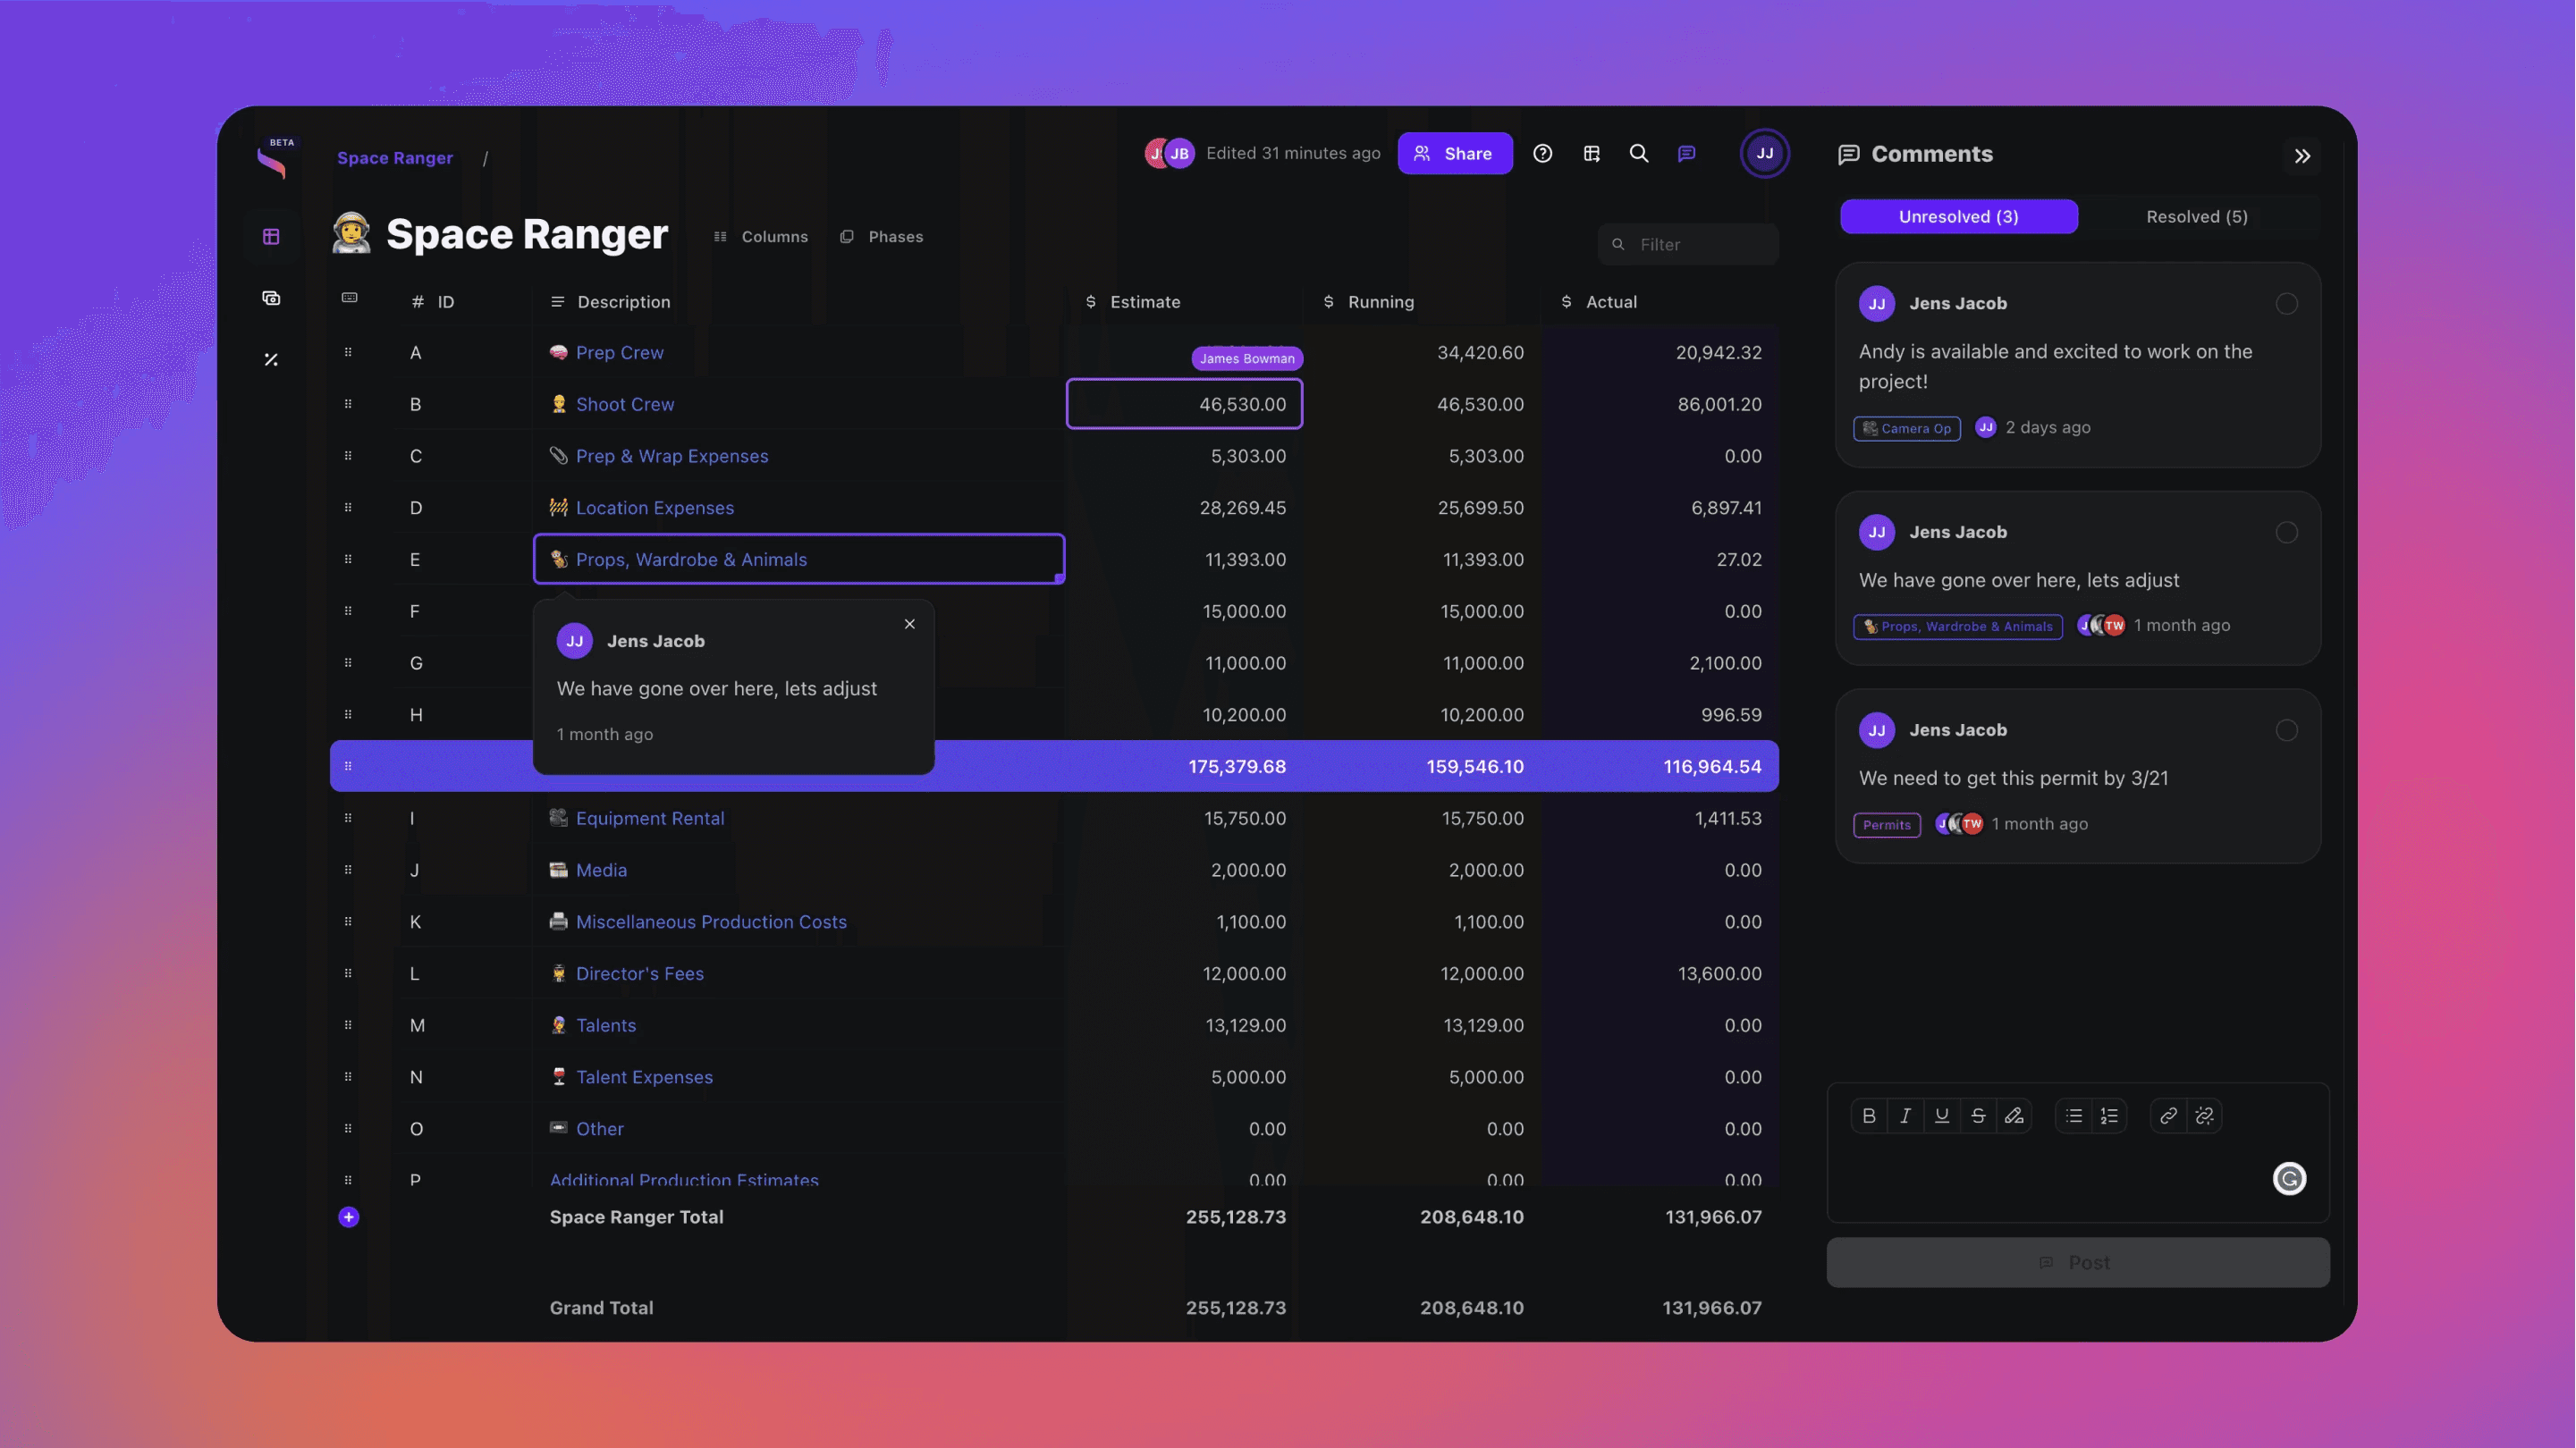Click the table layout icon in header
Image resolution: width=2576 pixels, height=1448 pixels.
[1591, 153]
